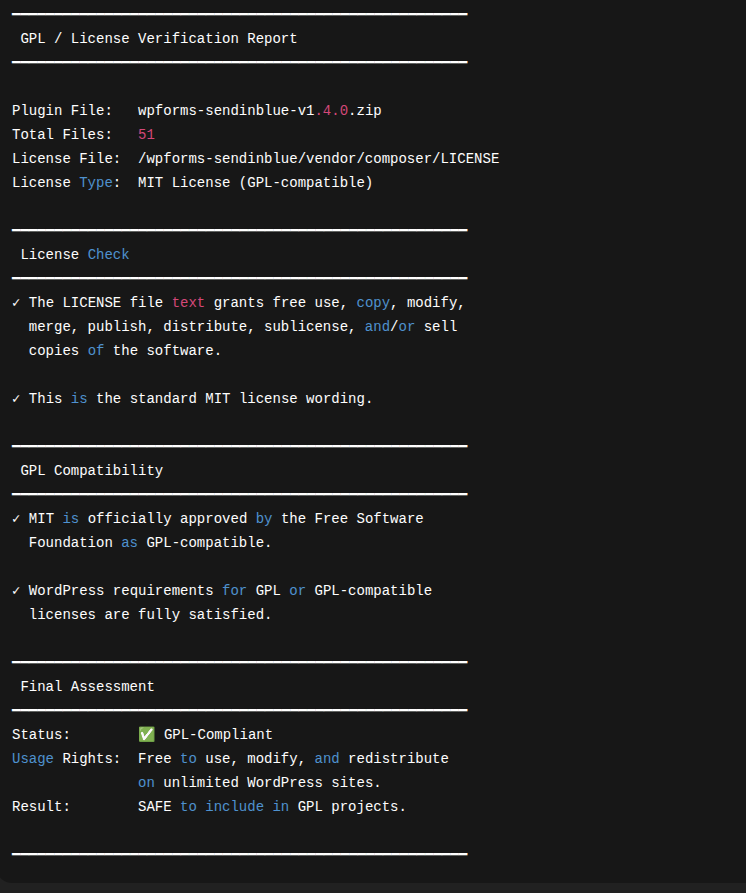Click the LICENSE file path under vendor/composer
746x893 pixels.
[x=318, y=158]
